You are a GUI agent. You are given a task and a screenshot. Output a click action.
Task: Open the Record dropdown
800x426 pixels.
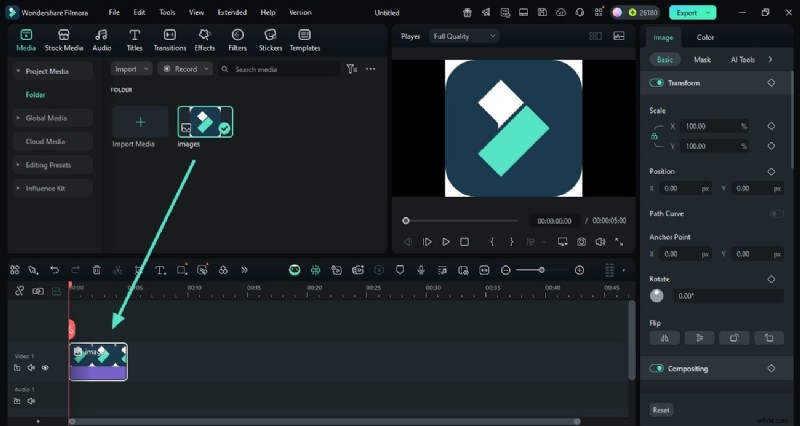click(x=185, y=69)
